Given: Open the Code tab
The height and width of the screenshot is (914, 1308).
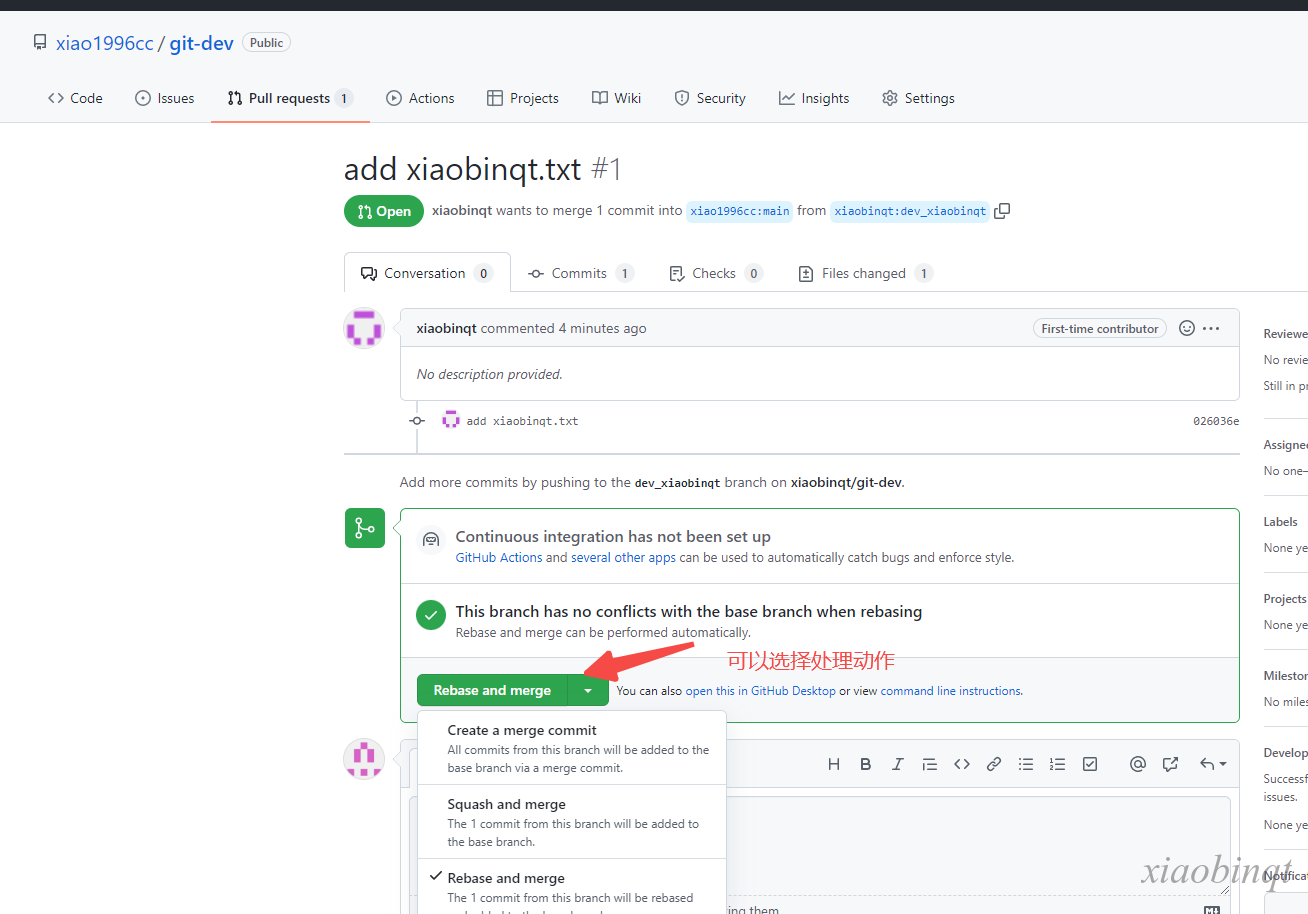Looking at the screenshot, I should coord(75,98).
